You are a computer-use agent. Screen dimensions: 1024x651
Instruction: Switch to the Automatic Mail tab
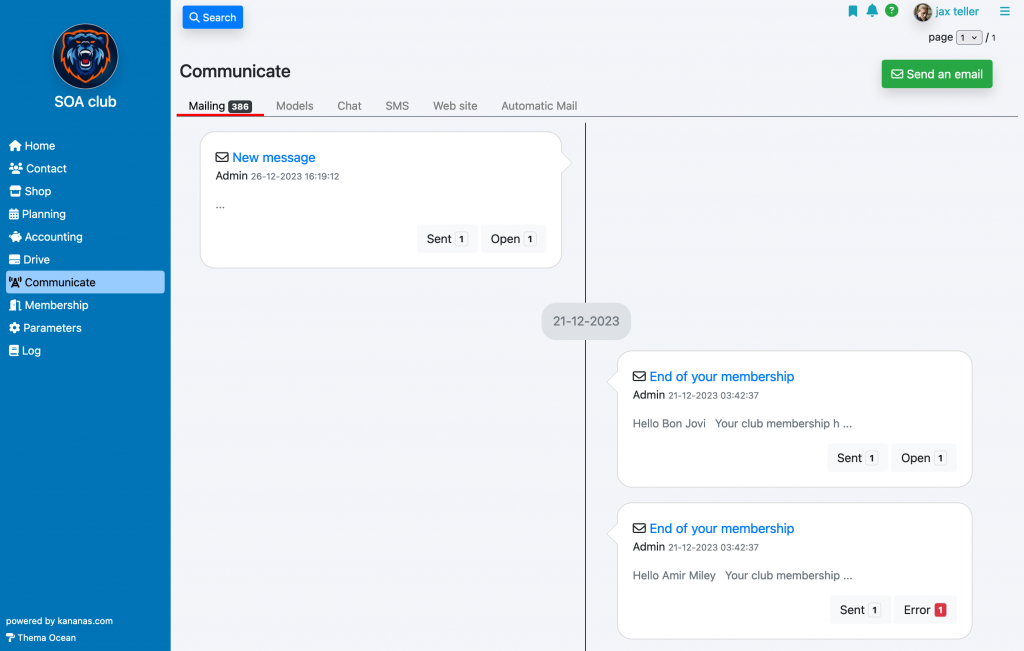[539, 106]
